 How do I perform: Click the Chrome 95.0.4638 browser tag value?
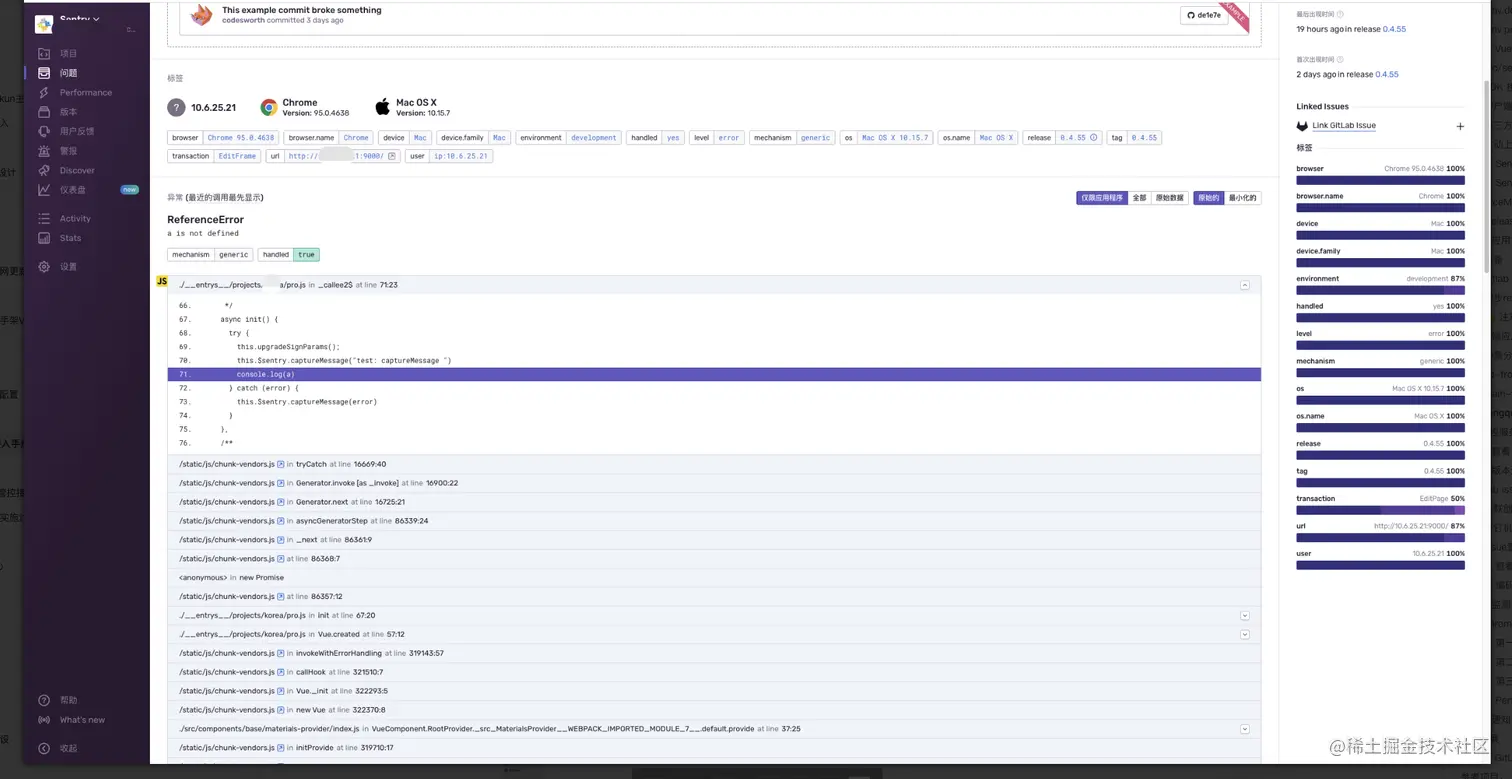tap(240, 138)
